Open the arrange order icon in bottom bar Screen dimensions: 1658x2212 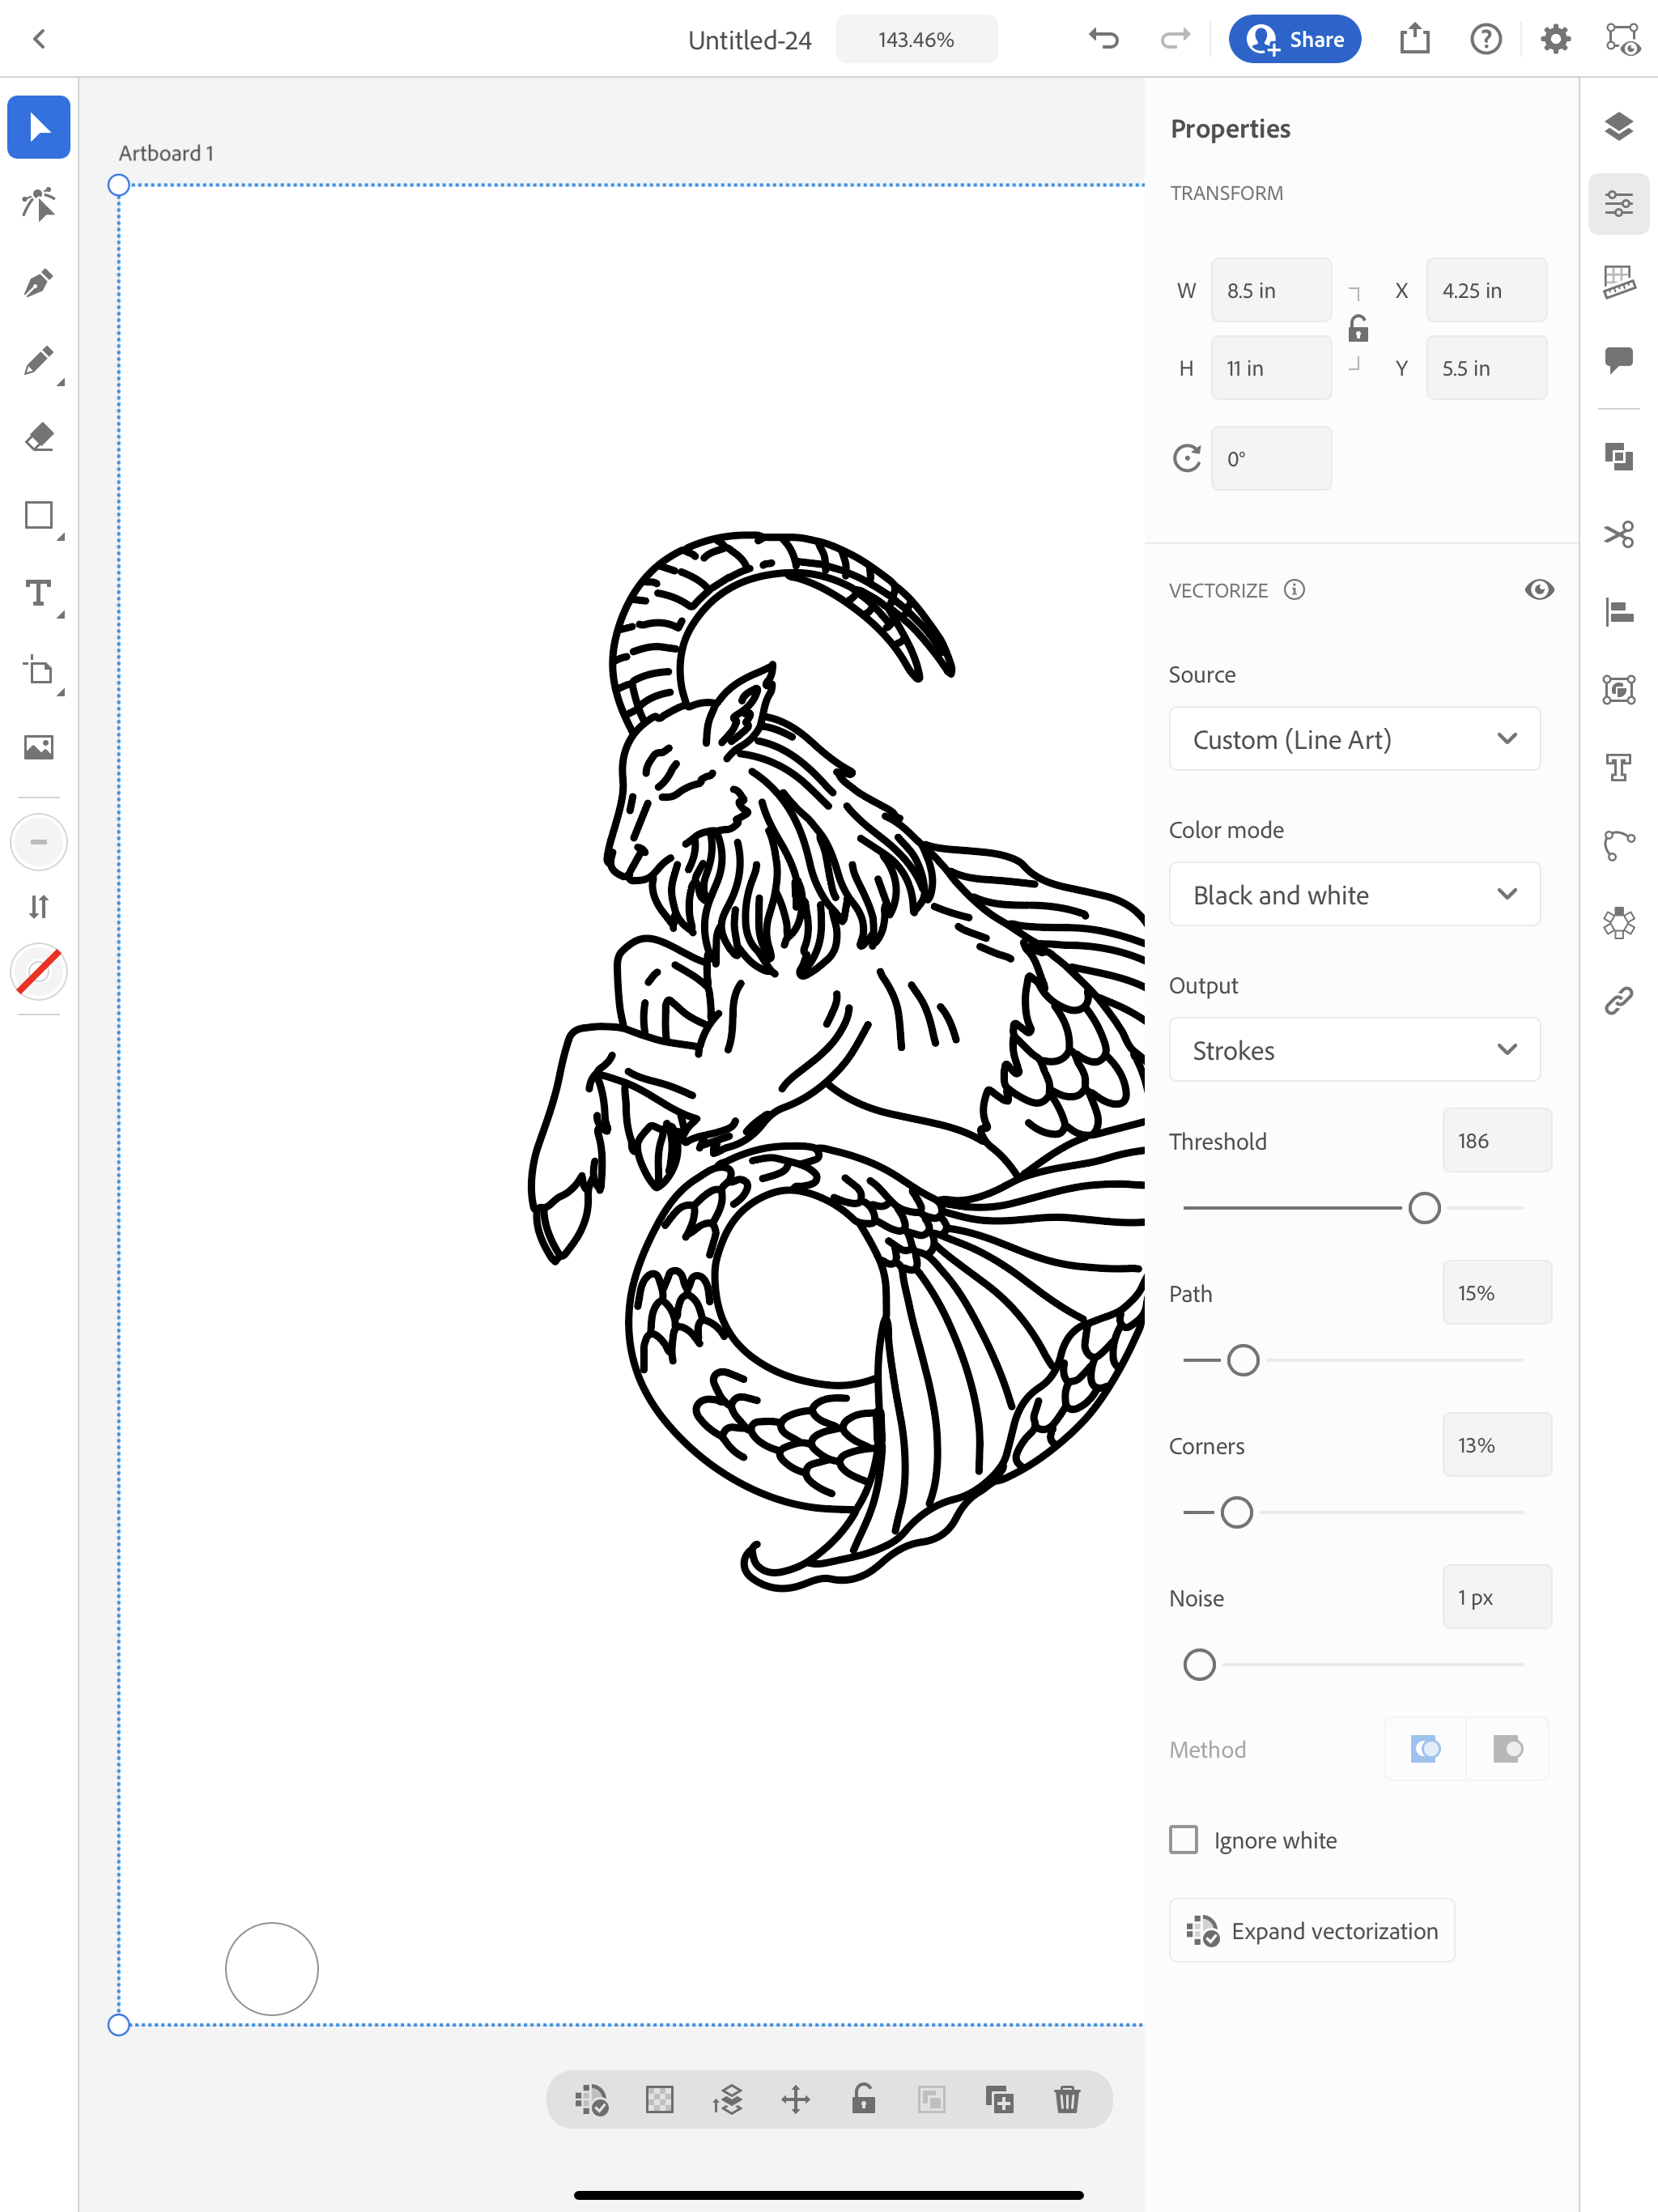tap(728, 2100)
